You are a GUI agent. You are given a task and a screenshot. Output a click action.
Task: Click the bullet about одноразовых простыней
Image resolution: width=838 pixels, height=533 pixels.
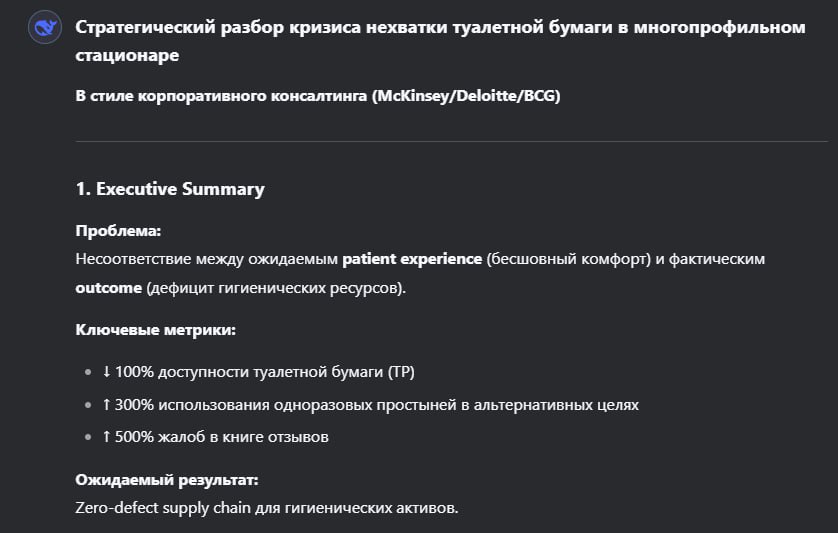(x=370, y=405)
